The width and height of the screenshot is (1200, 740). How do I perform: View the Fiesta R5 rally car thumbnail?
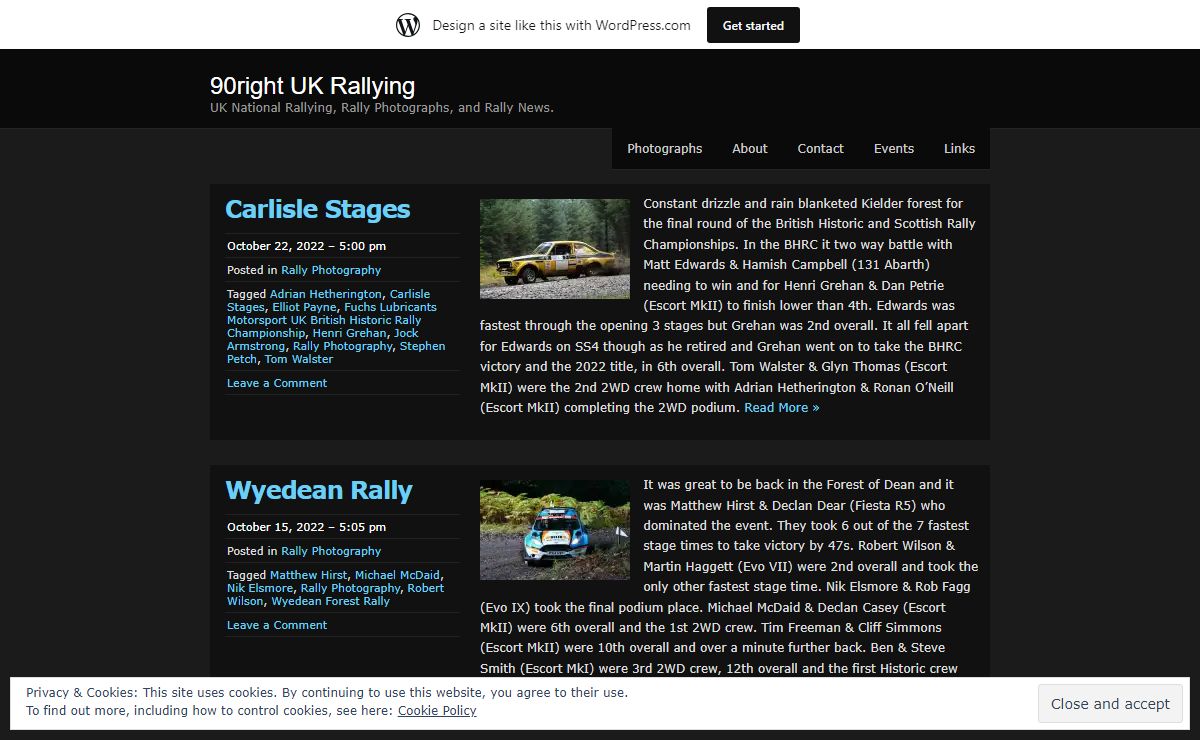[554, 530]
